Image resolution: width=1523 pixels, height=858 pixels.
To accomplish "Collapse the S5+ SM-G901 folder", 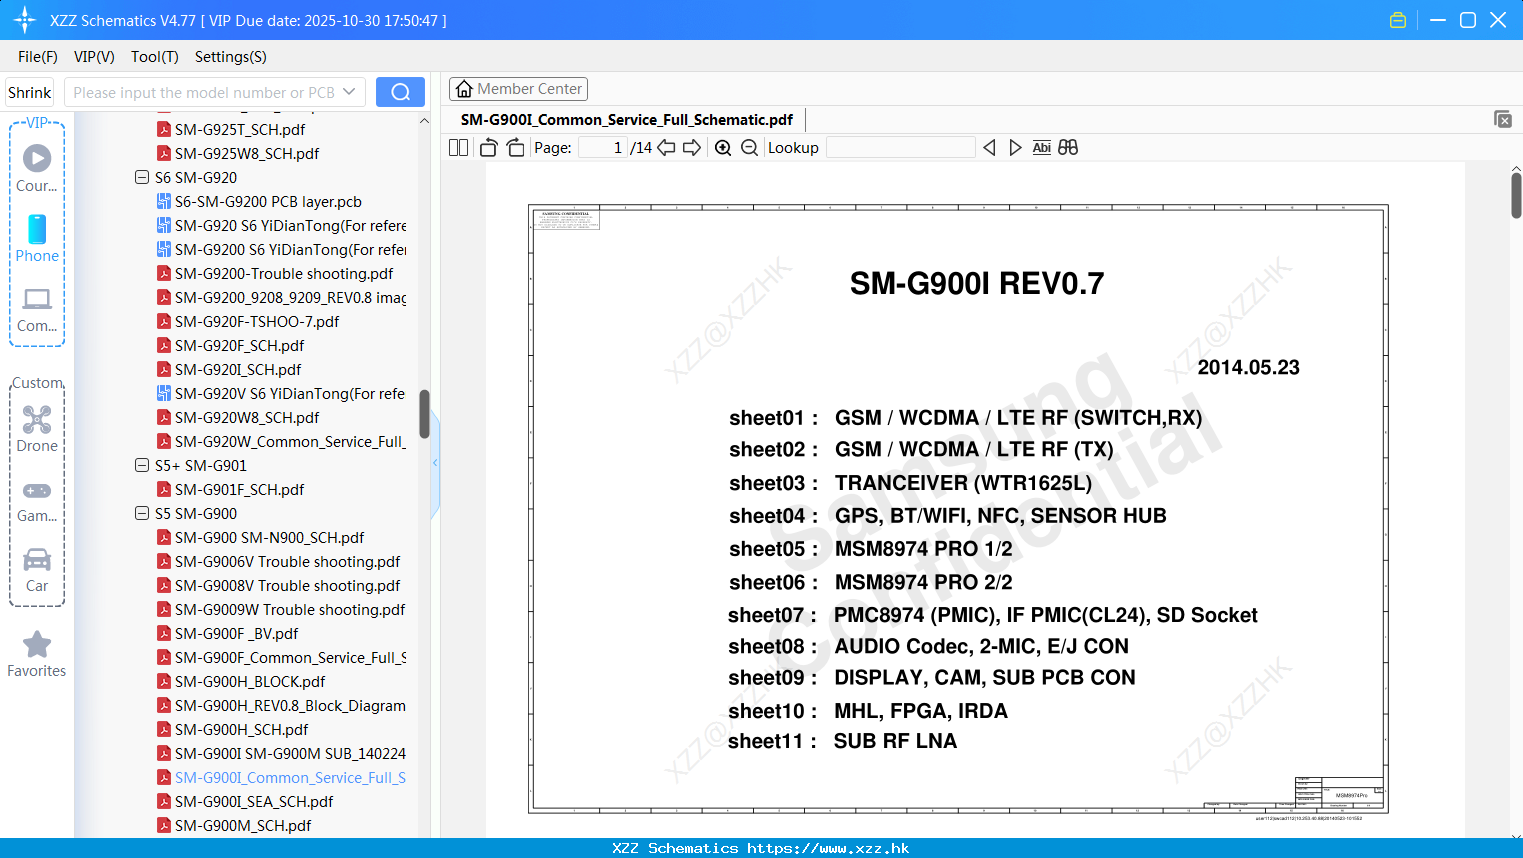I will coord(142,465).
